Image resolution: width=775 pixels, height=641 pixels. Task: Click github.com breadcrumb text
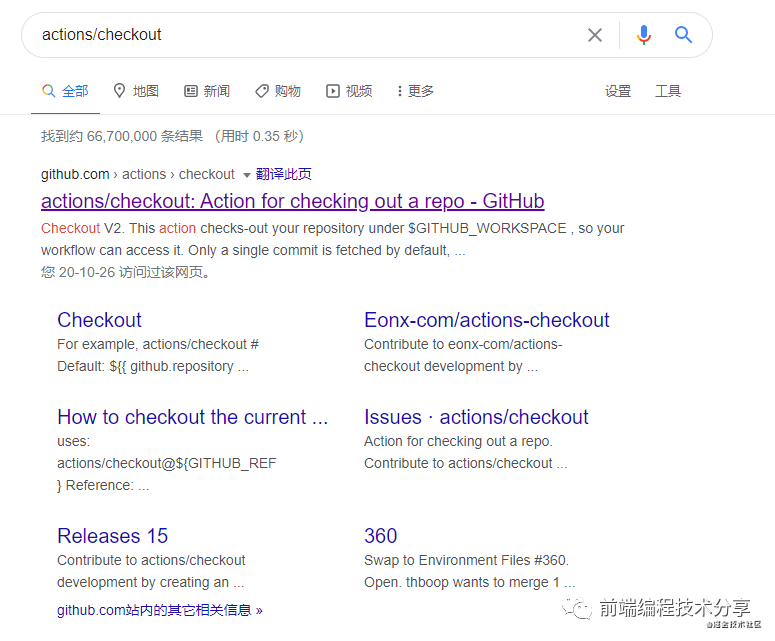75,174
